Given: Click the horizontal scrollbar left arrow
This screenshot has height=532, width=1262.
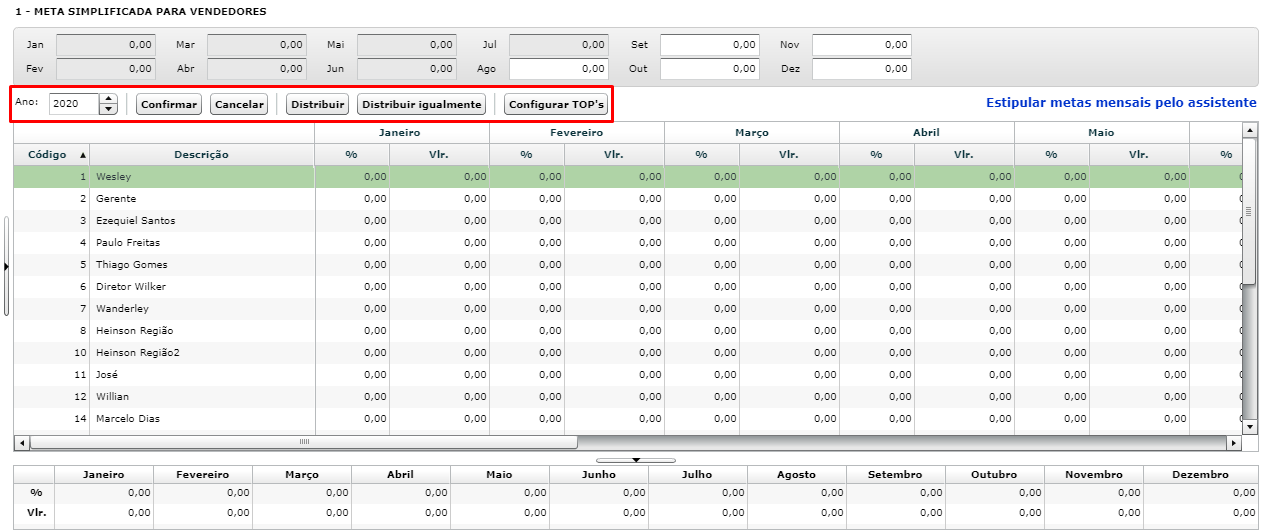Looking at the screenshot, I should point(21,442).
